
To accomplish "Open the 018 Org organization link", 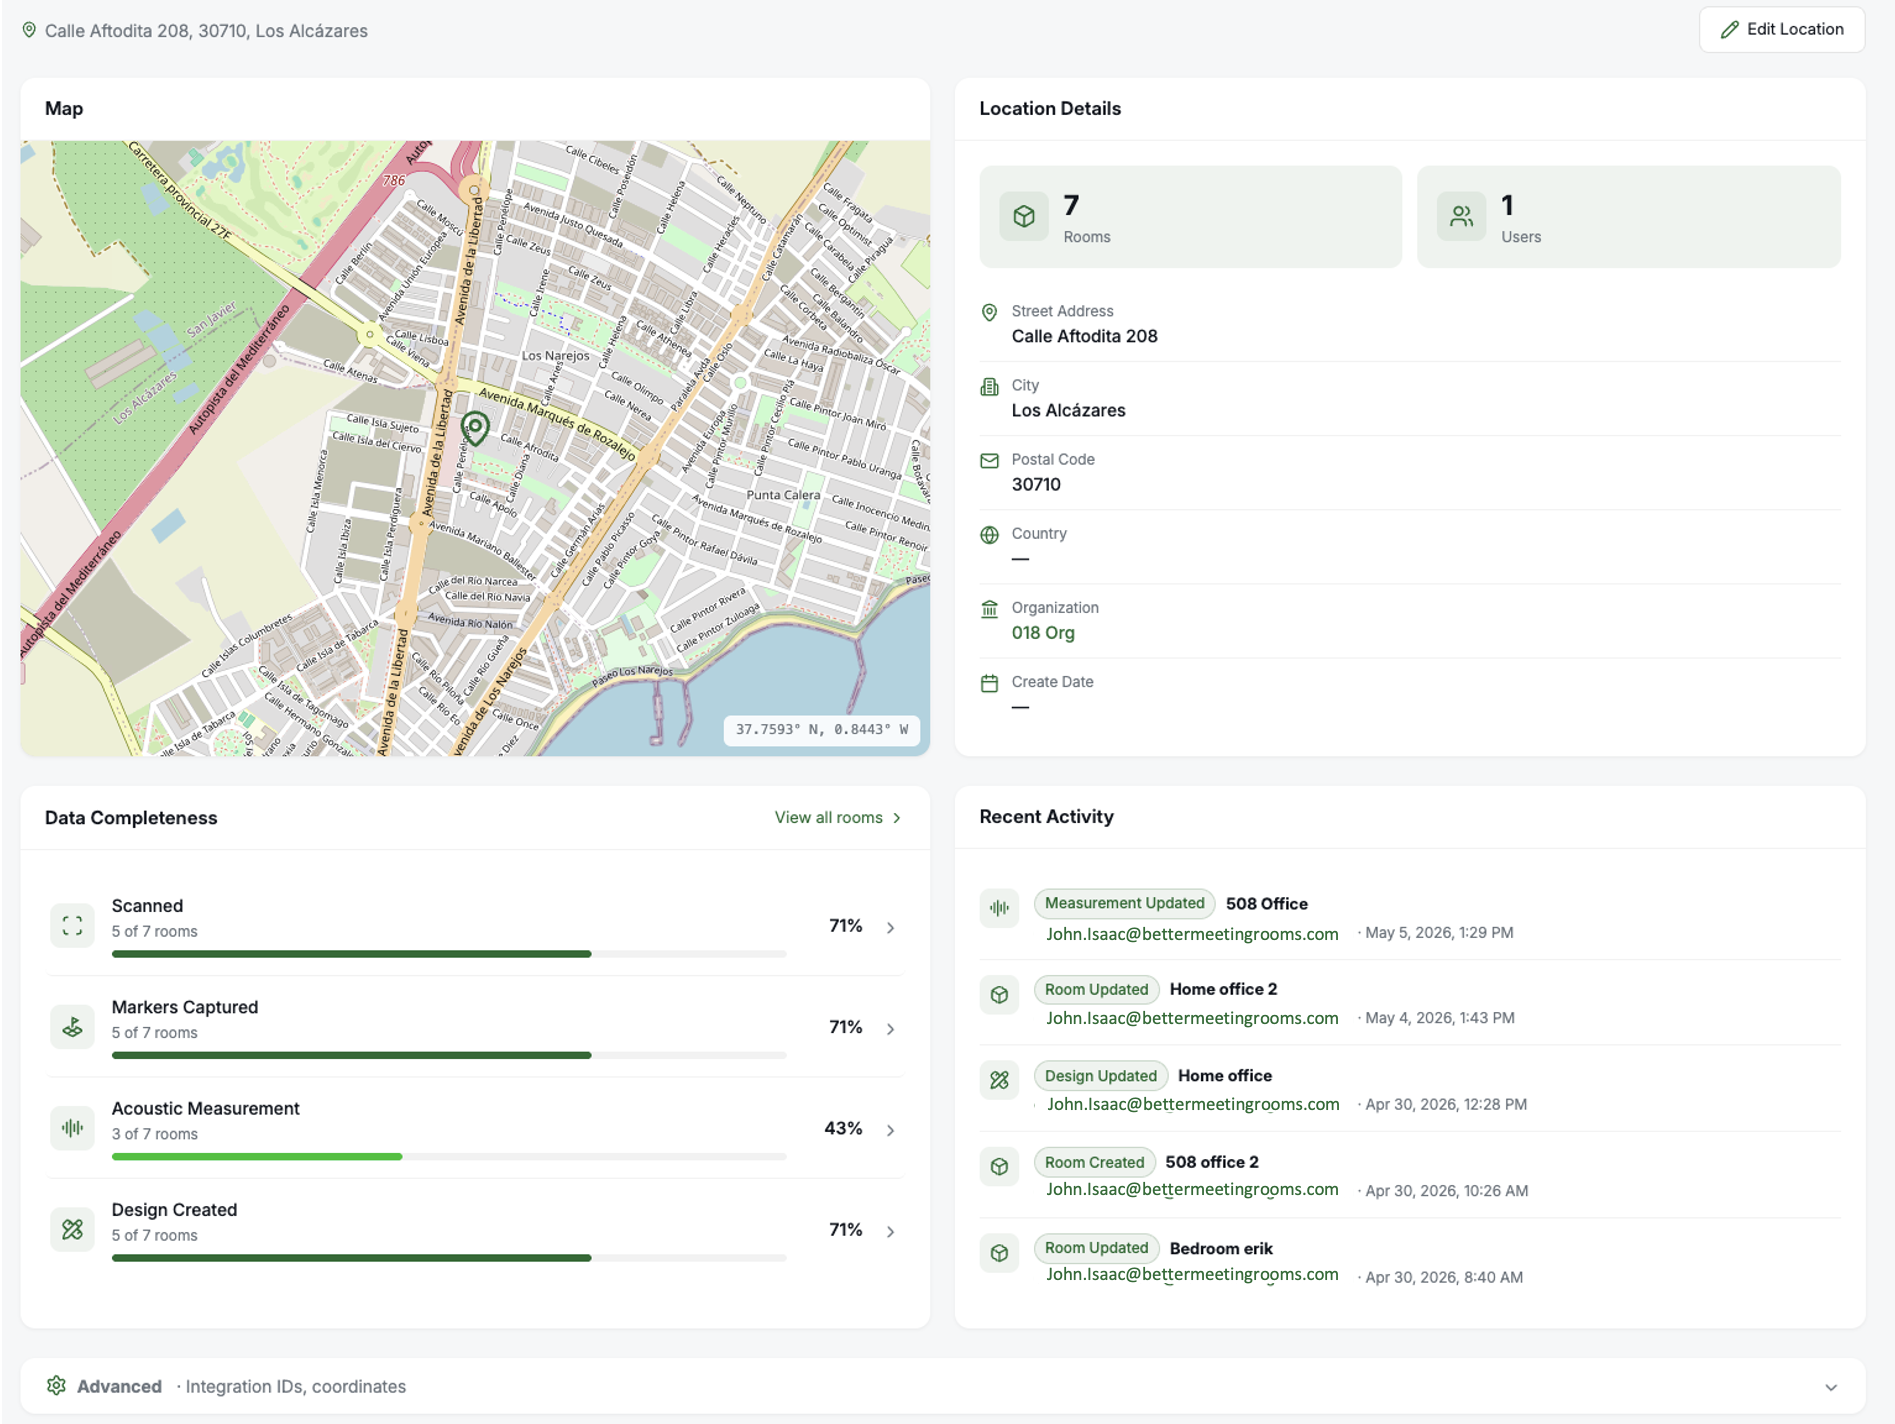I will pos(1043,633).
